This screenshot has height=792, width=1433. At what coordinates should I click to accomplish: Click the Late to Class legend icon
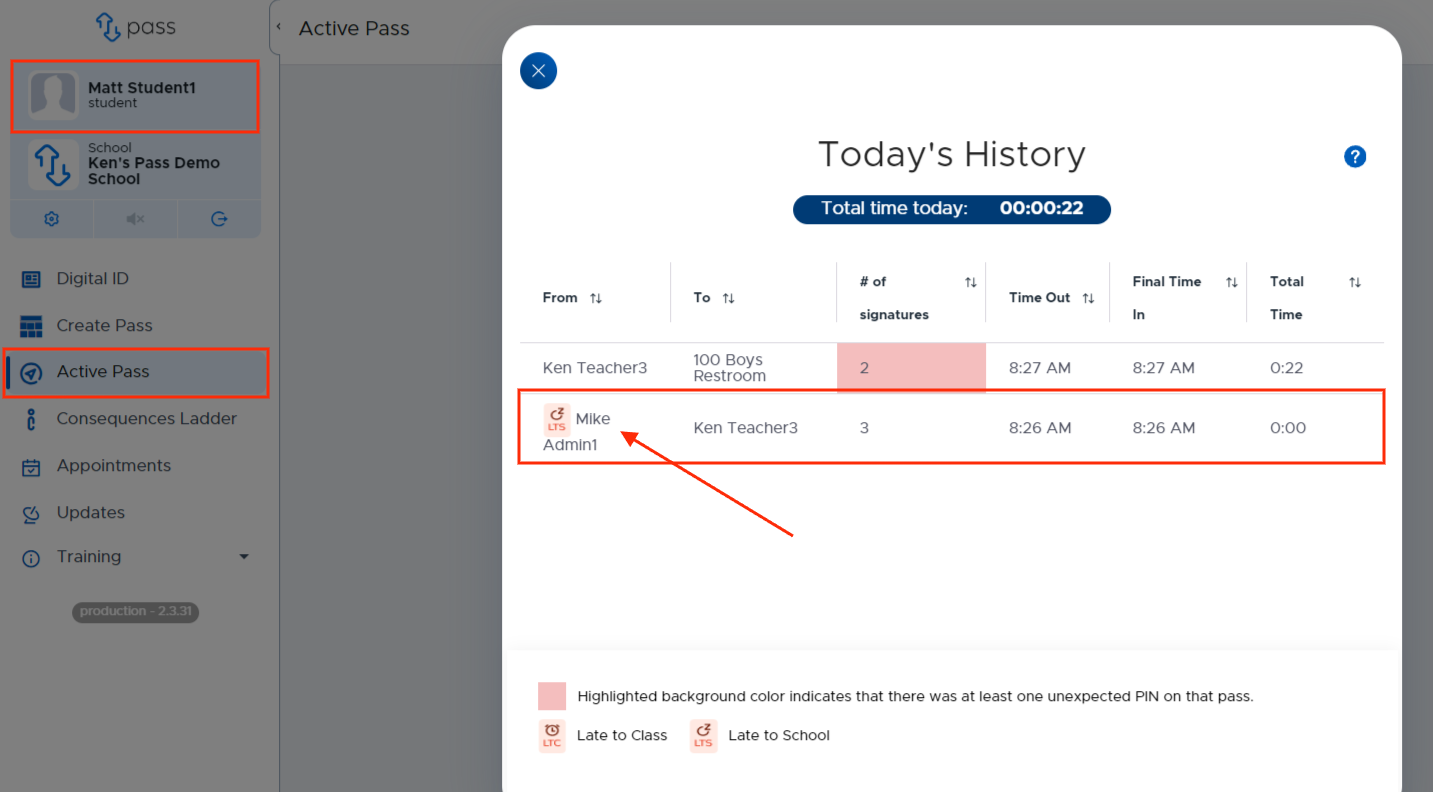click(552, 736)
